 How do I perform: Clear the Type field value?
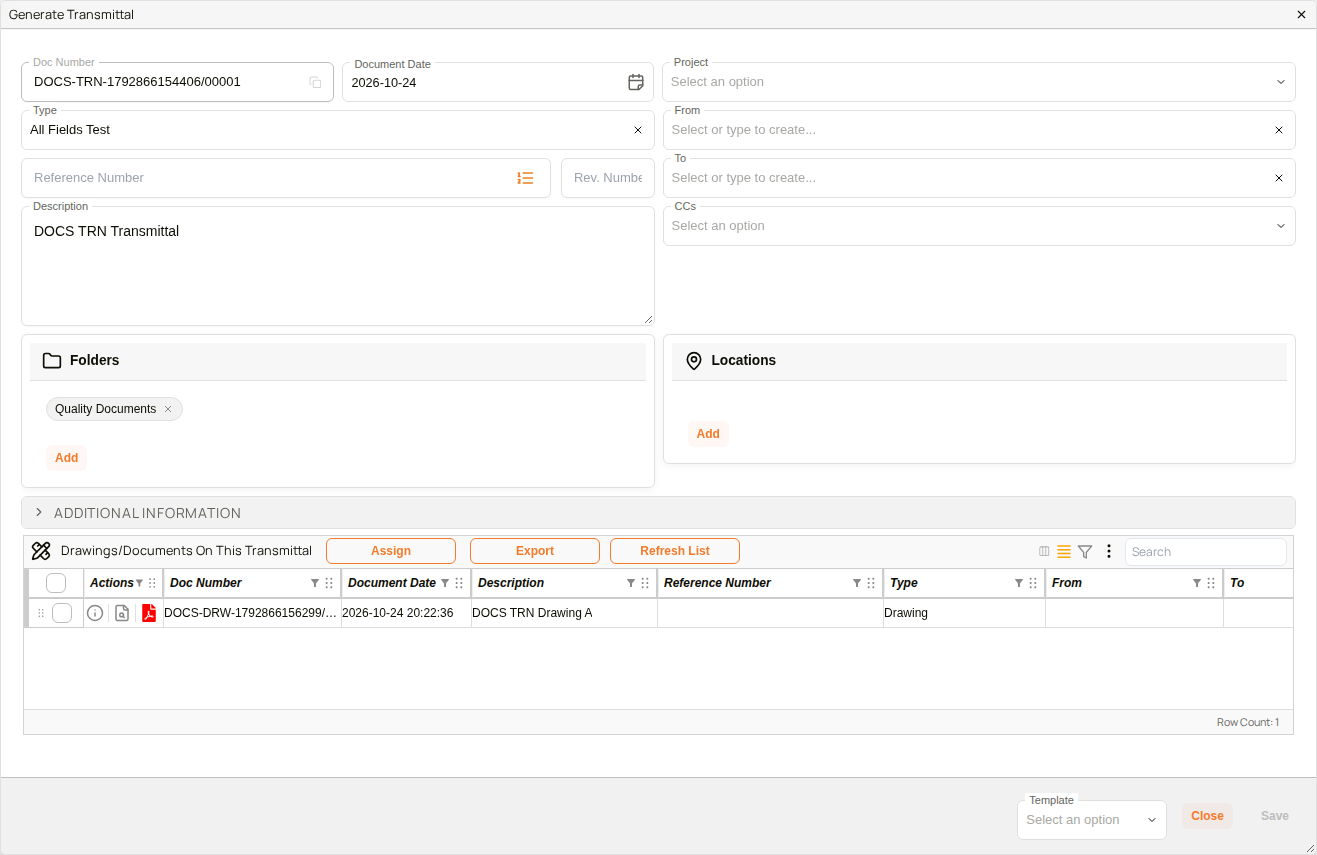click(x=638, y=130)
